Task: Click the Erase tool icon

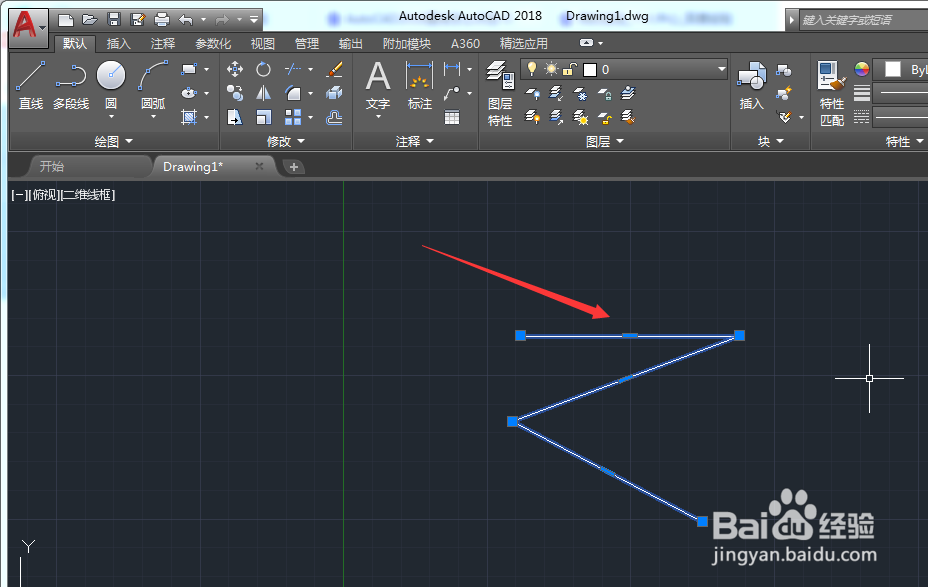Action: 334,69
